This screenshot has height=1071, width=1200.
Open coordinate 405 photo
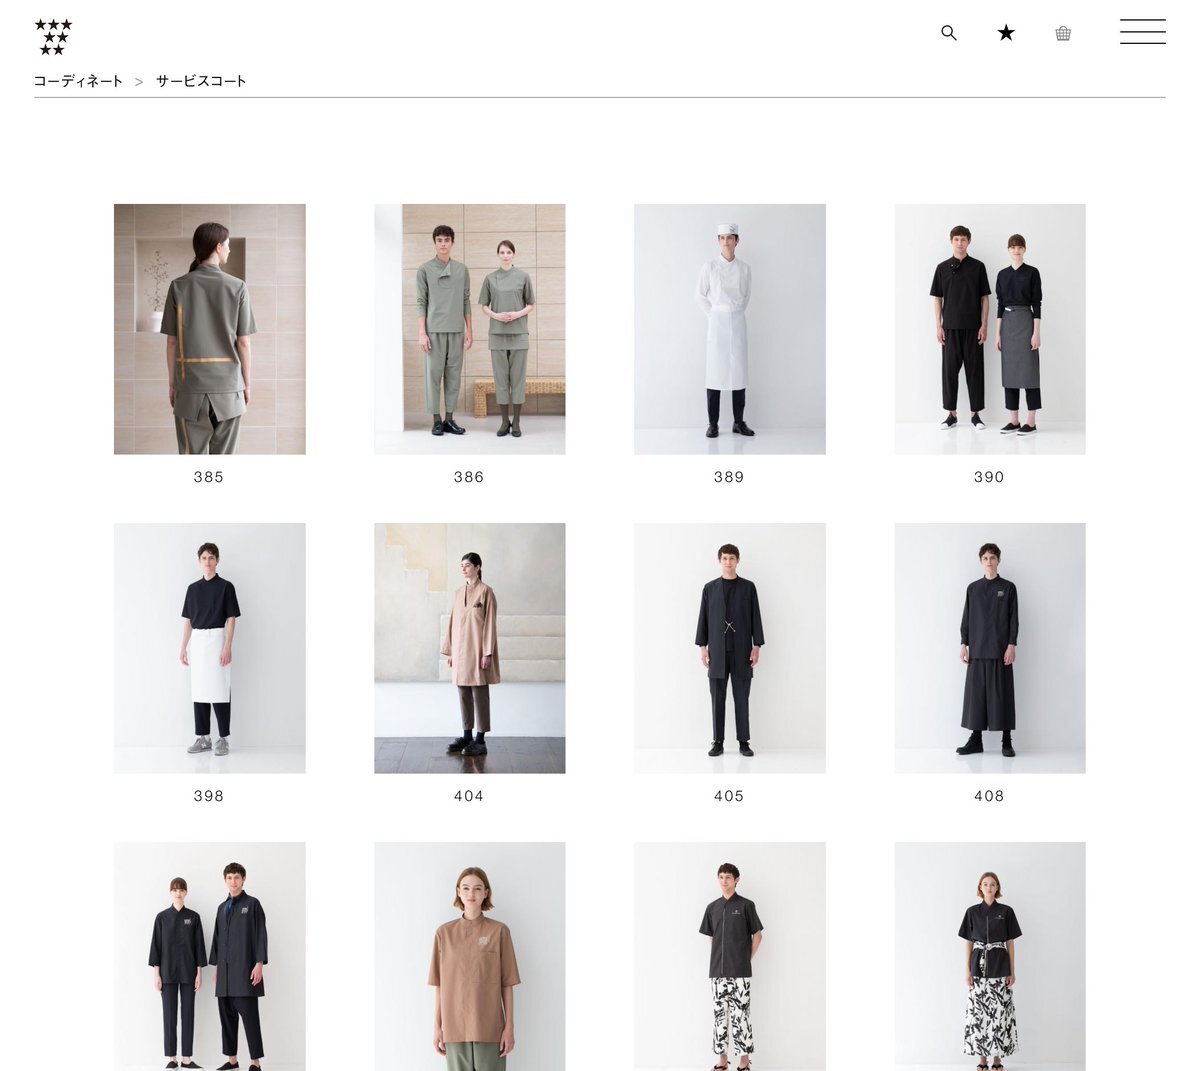coord(730,648)
